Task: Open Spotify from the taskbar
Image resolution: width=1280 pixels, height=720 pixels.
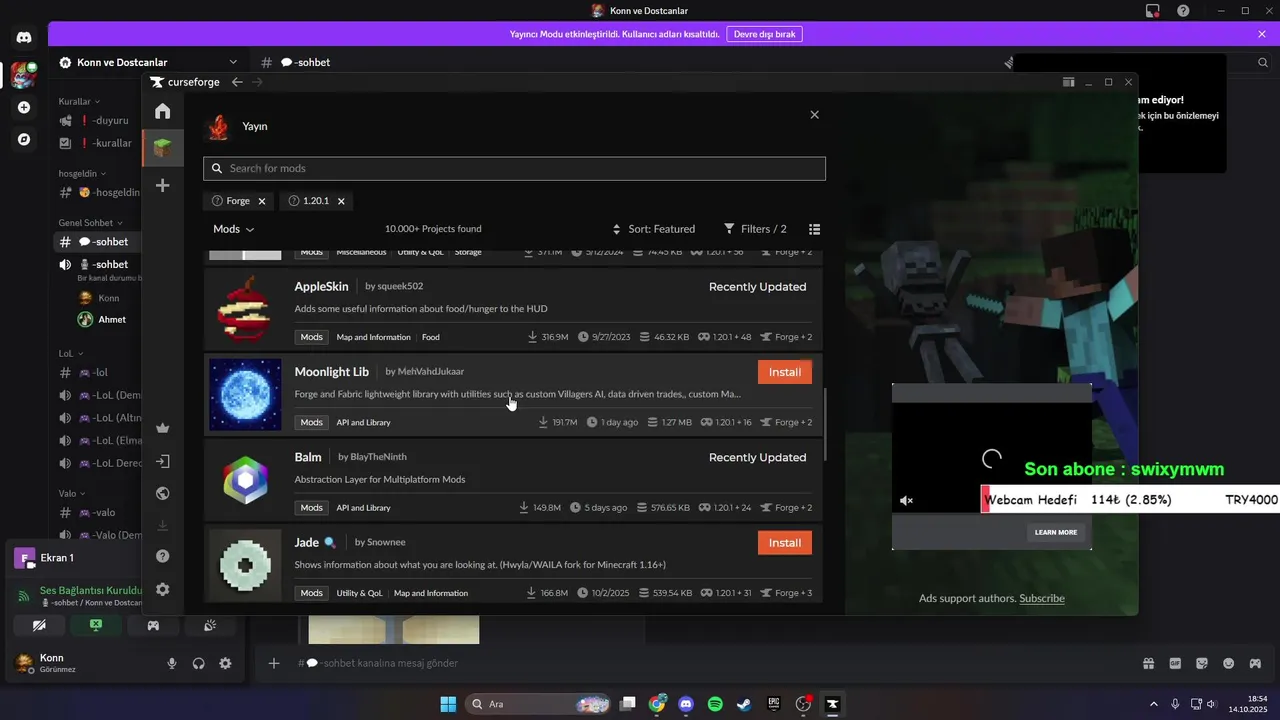Action: tap(715, 704)
